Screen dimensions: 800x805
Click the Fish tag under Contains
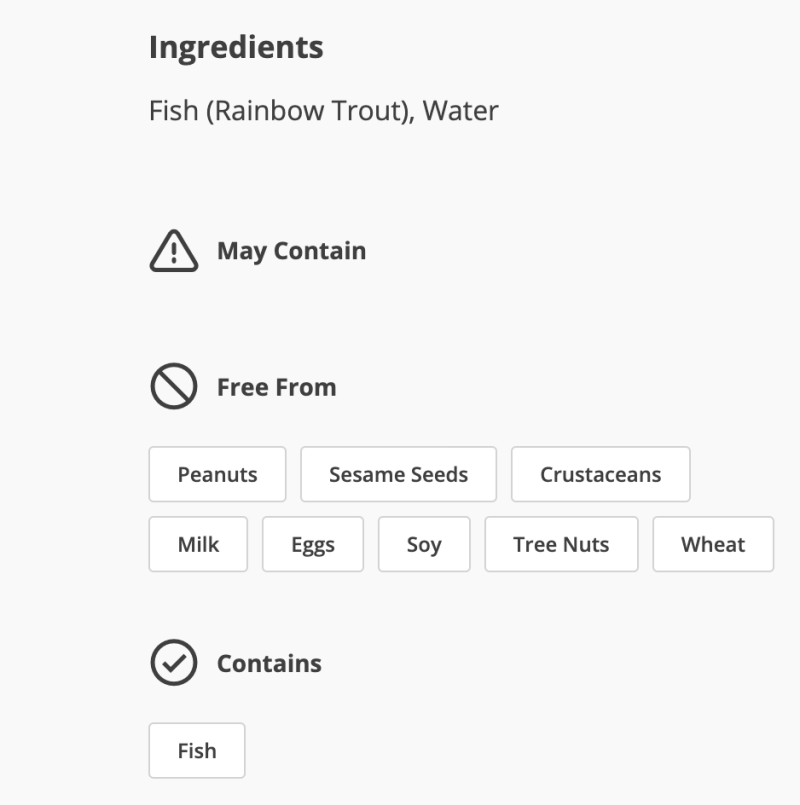197,750
